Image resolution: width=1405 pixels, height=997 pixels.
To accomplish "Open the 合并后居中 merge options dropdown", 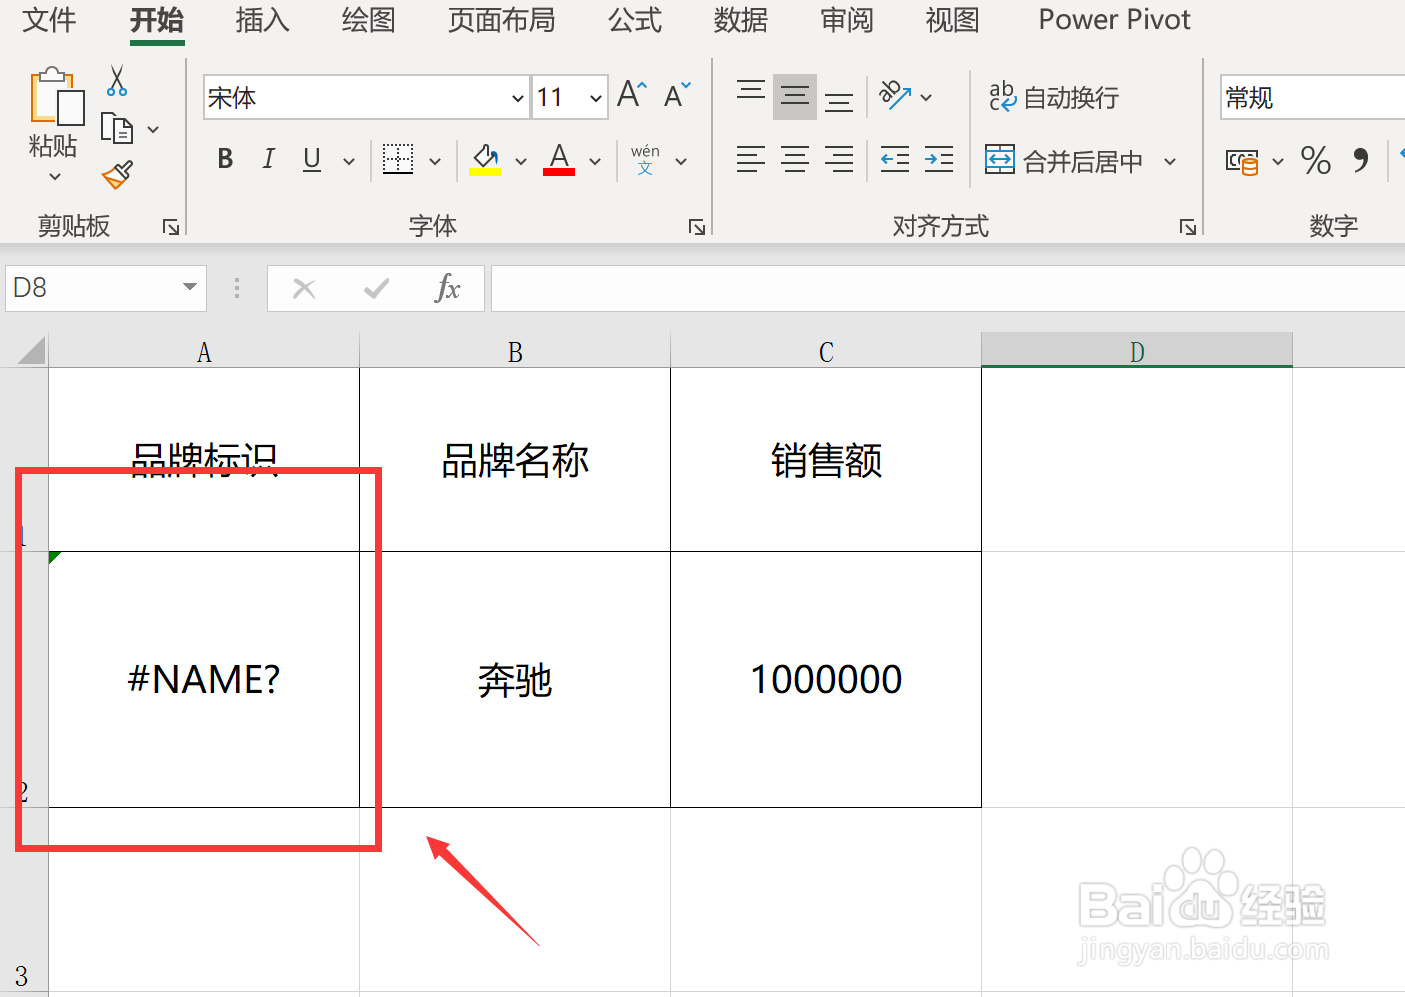I will 1170,161.
